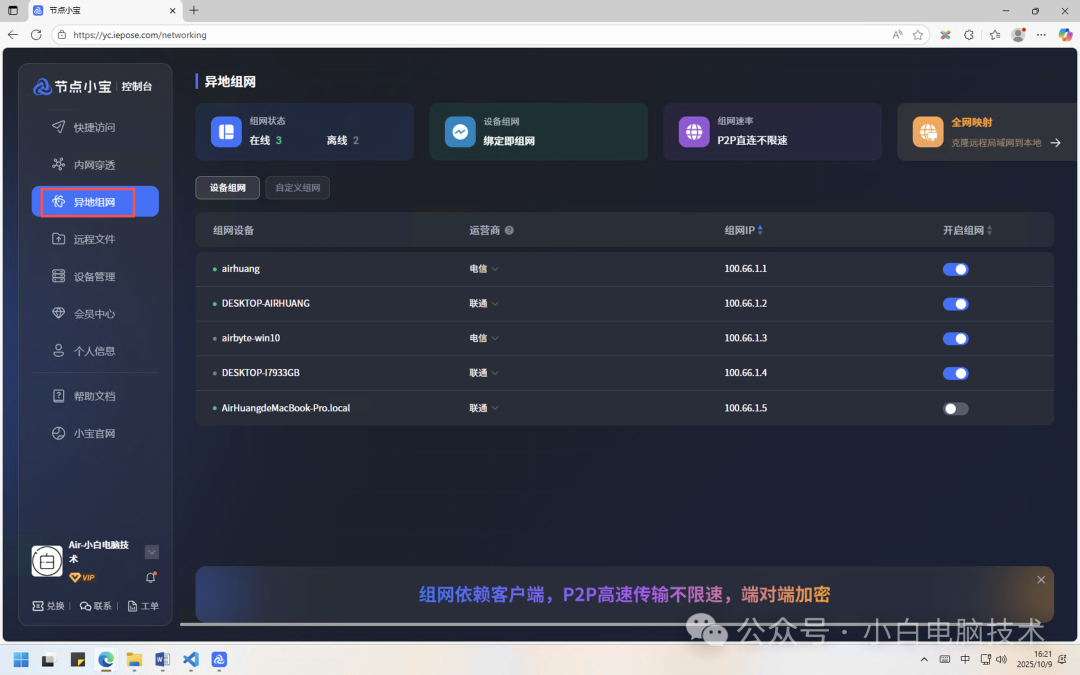Close the 节点小宝 browser tab

172,10
